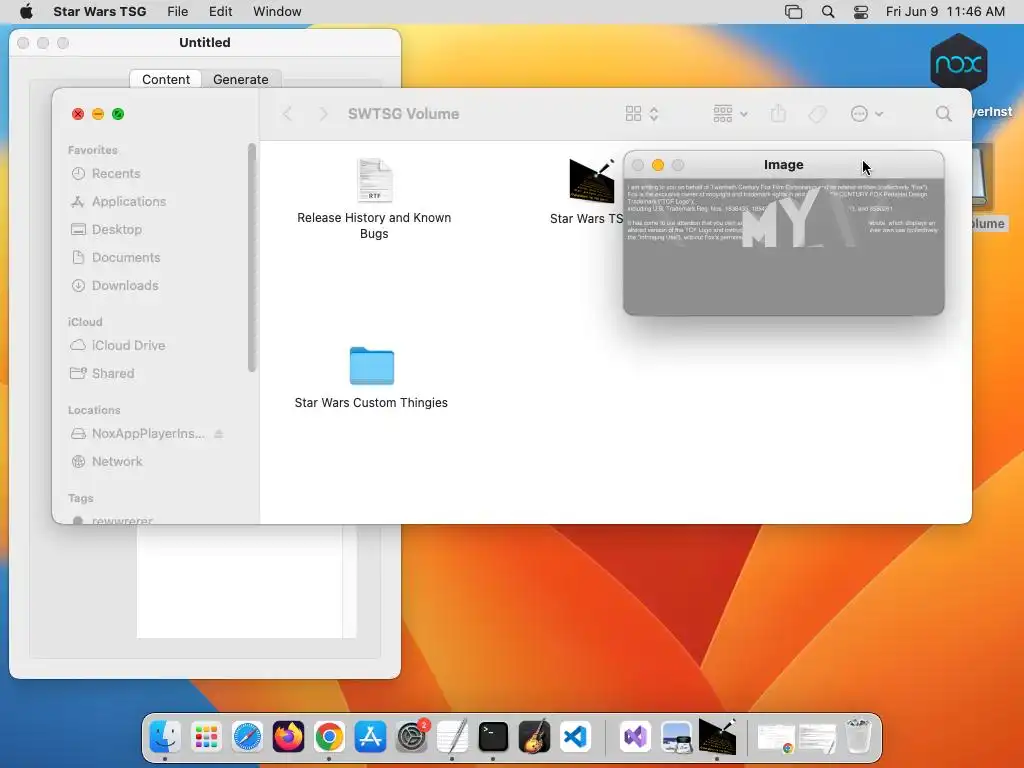This screenshot has width=1024, height=768.
Task: Click the Tags section header in sidebar
Action: pos(80,498)
